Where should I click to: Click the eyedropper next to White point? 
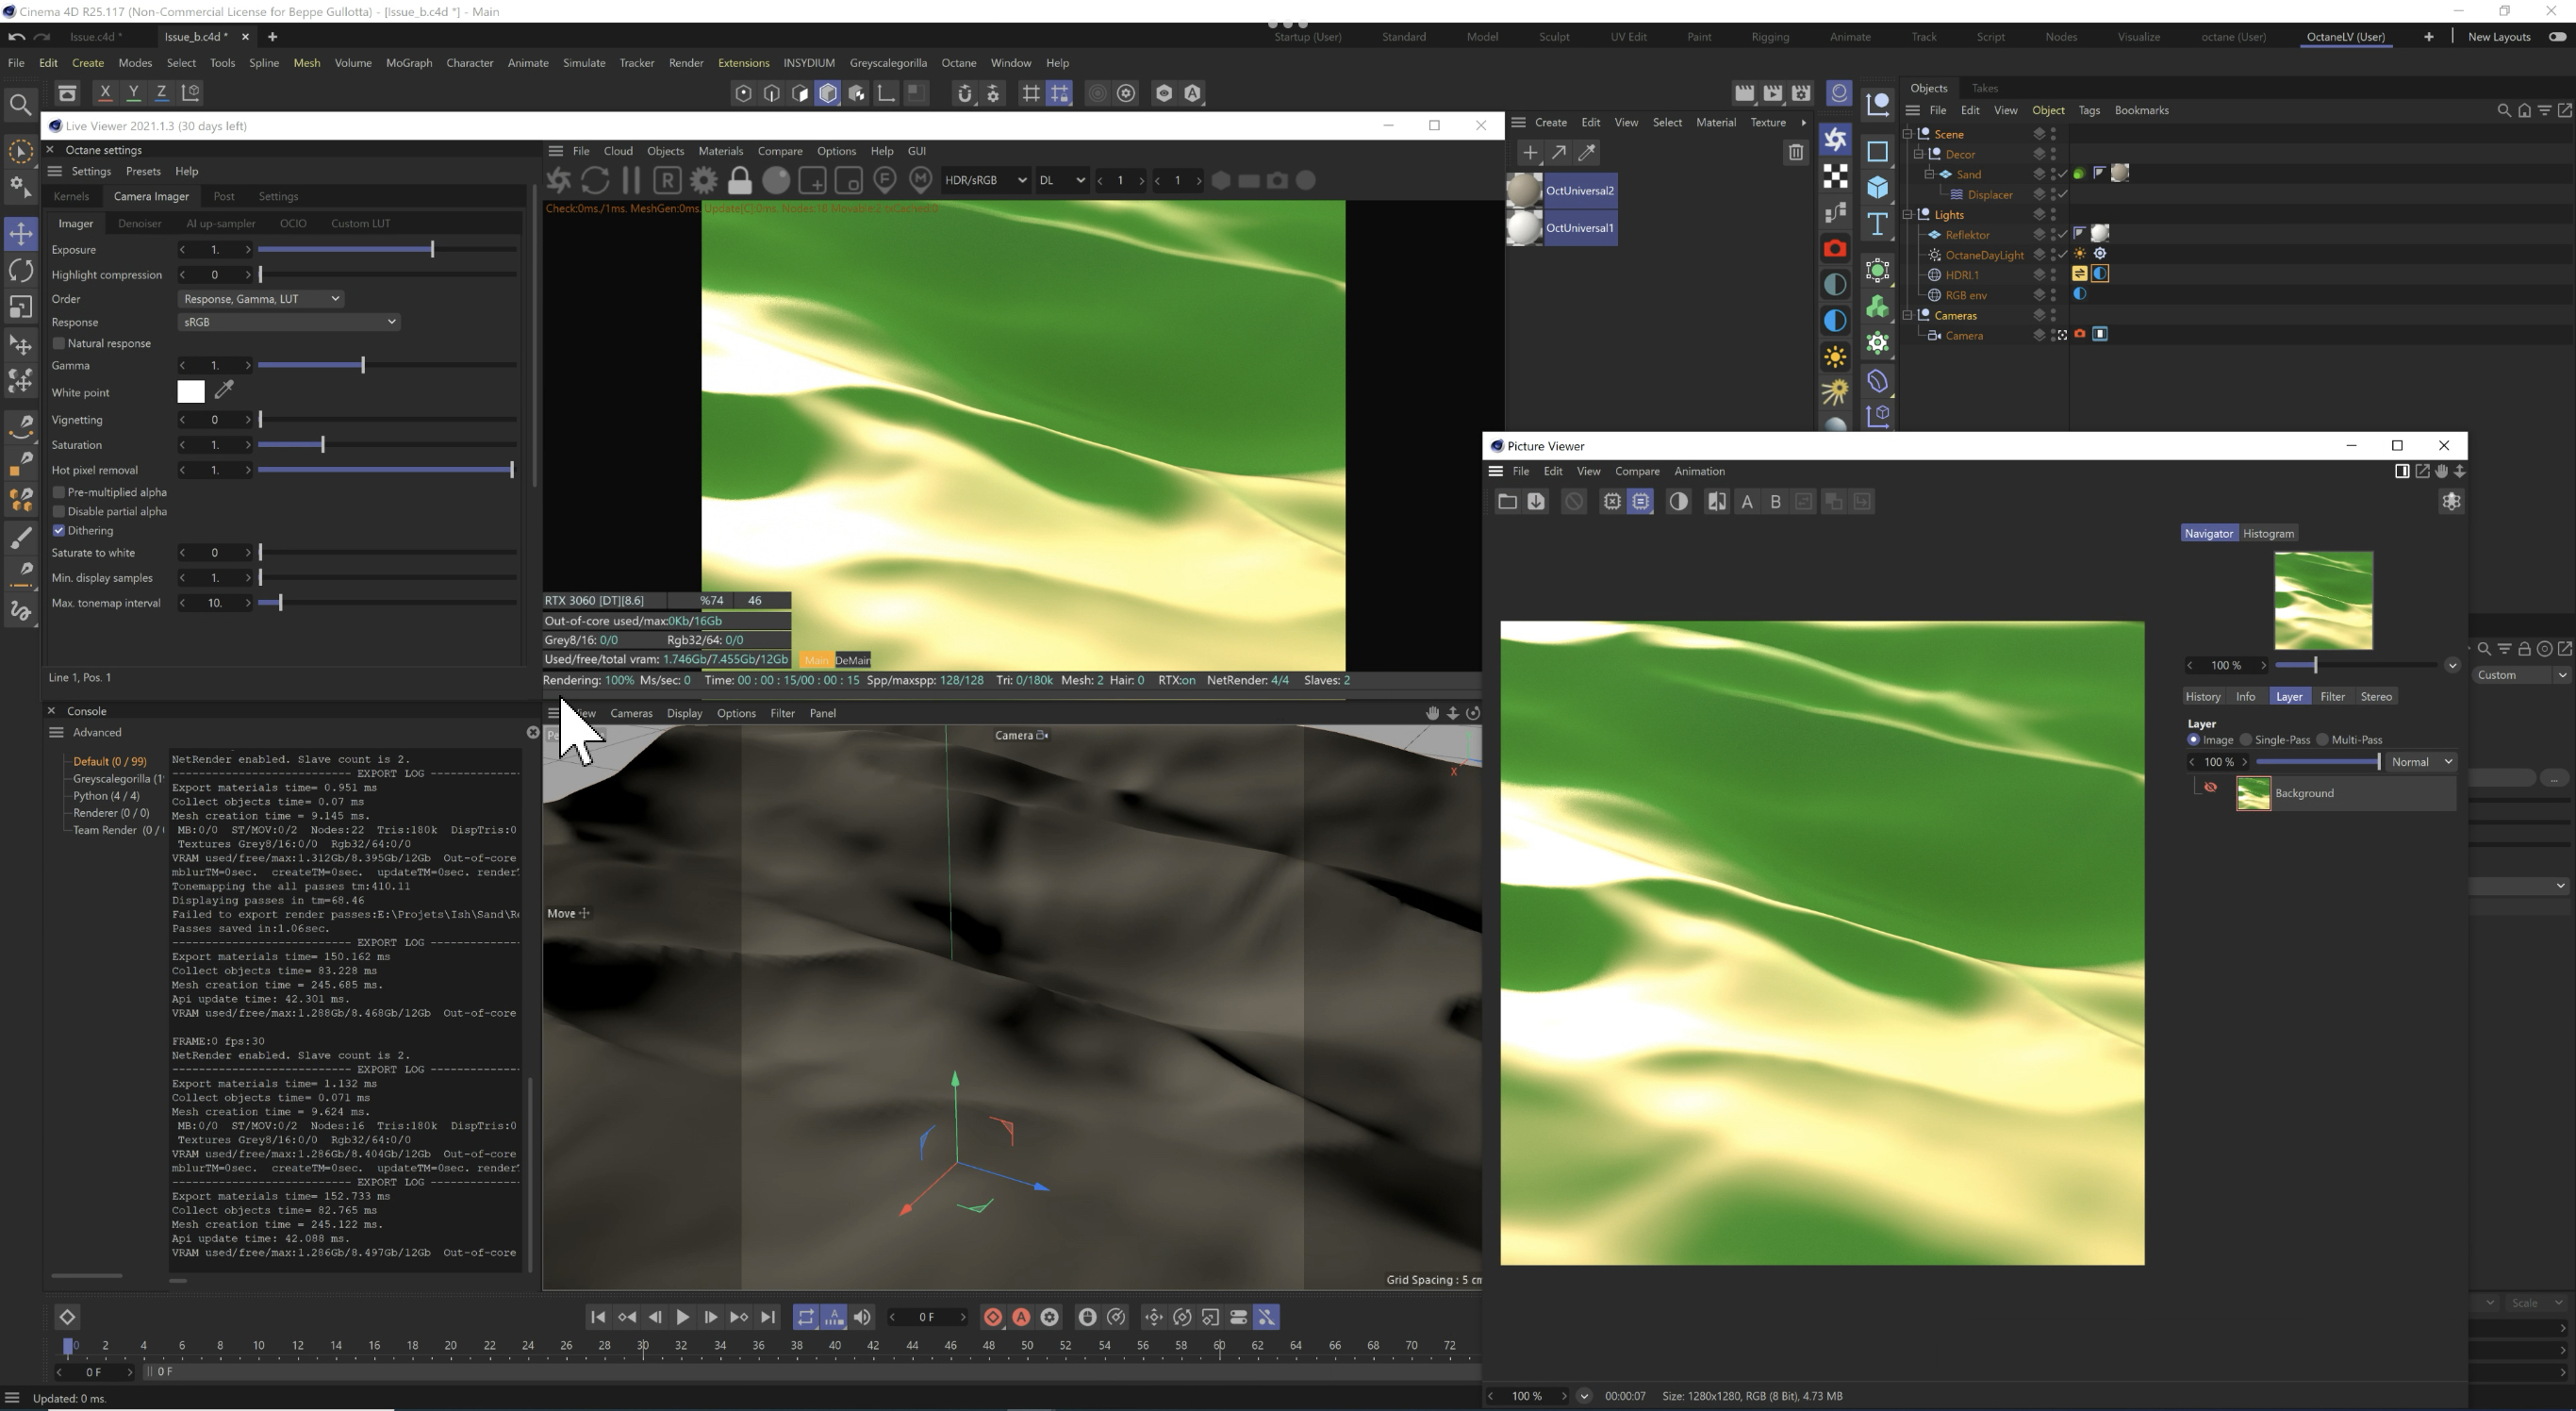[x=225, y=390]
